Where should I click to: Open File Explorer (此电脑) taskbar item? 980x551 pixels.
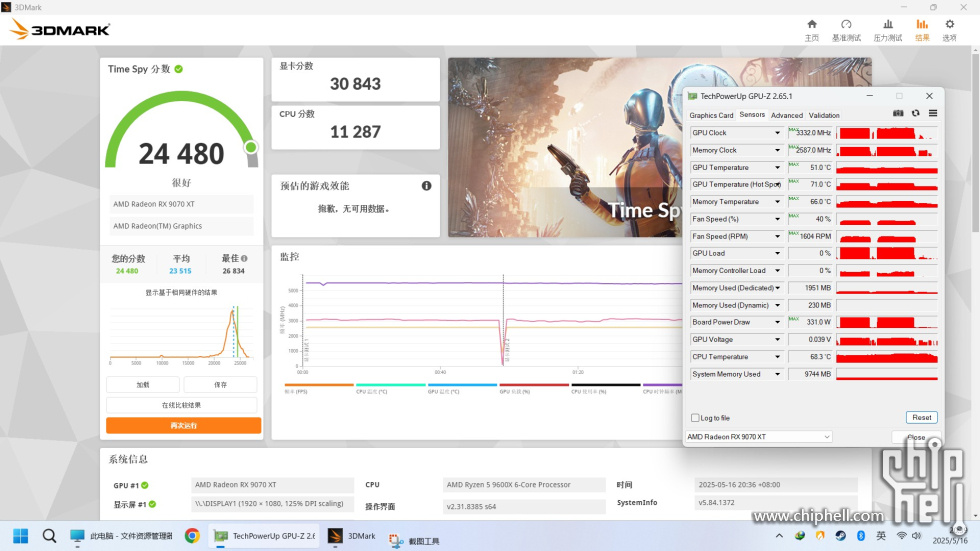click(121, 536)
